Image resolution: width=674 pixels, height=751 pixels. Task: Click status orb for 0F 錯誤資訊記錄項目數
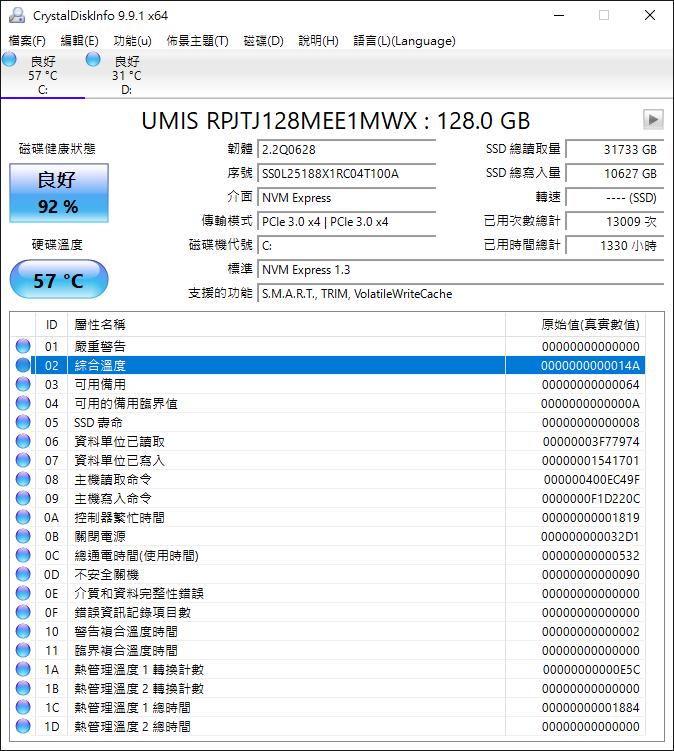click(x=23, y=612)
